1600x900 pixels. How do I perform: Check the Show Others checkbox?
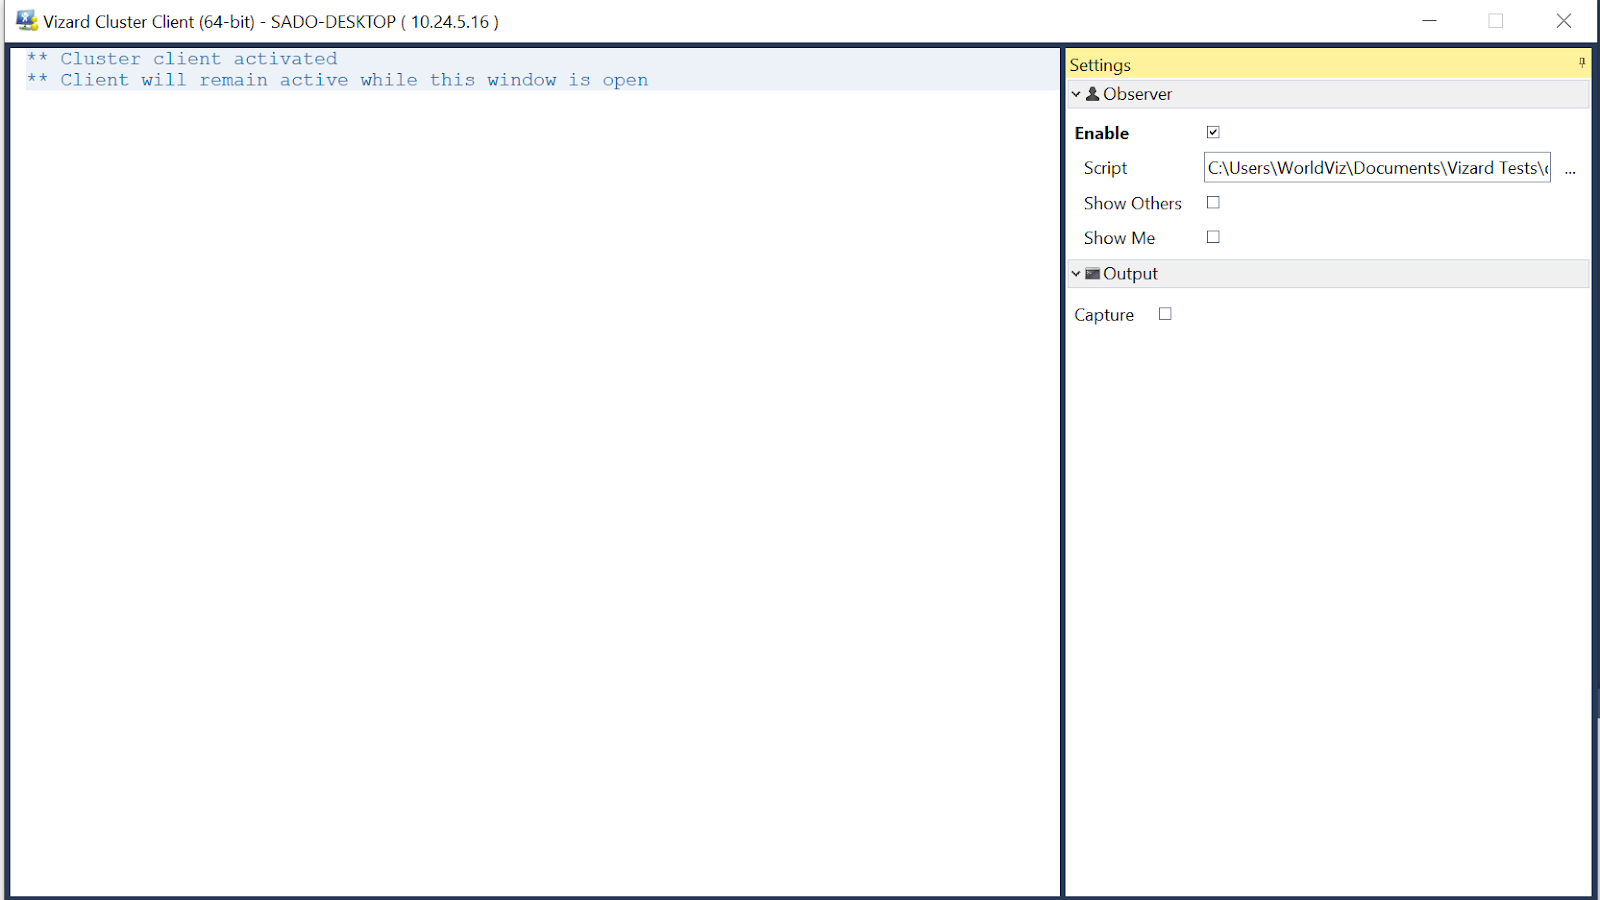click(x=1213, y=202)
